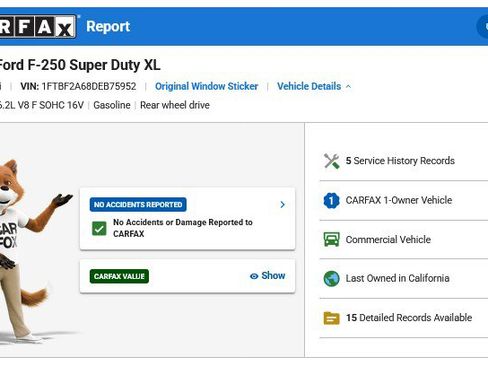Click the wrench service history icon
488x366 pixels.
point(331,161)
